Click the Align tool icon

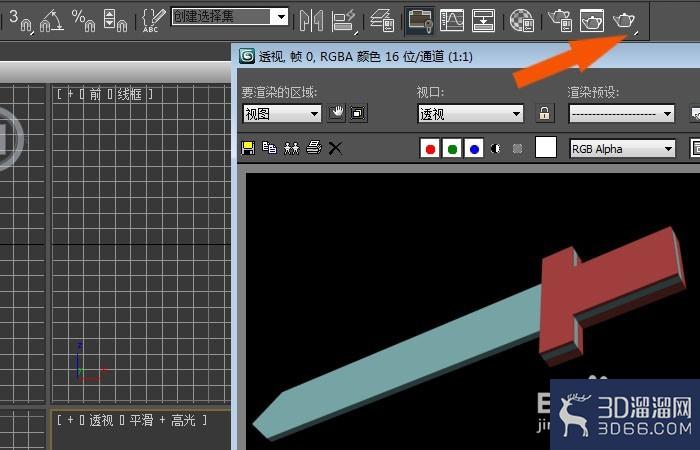[x=344, y=21]
